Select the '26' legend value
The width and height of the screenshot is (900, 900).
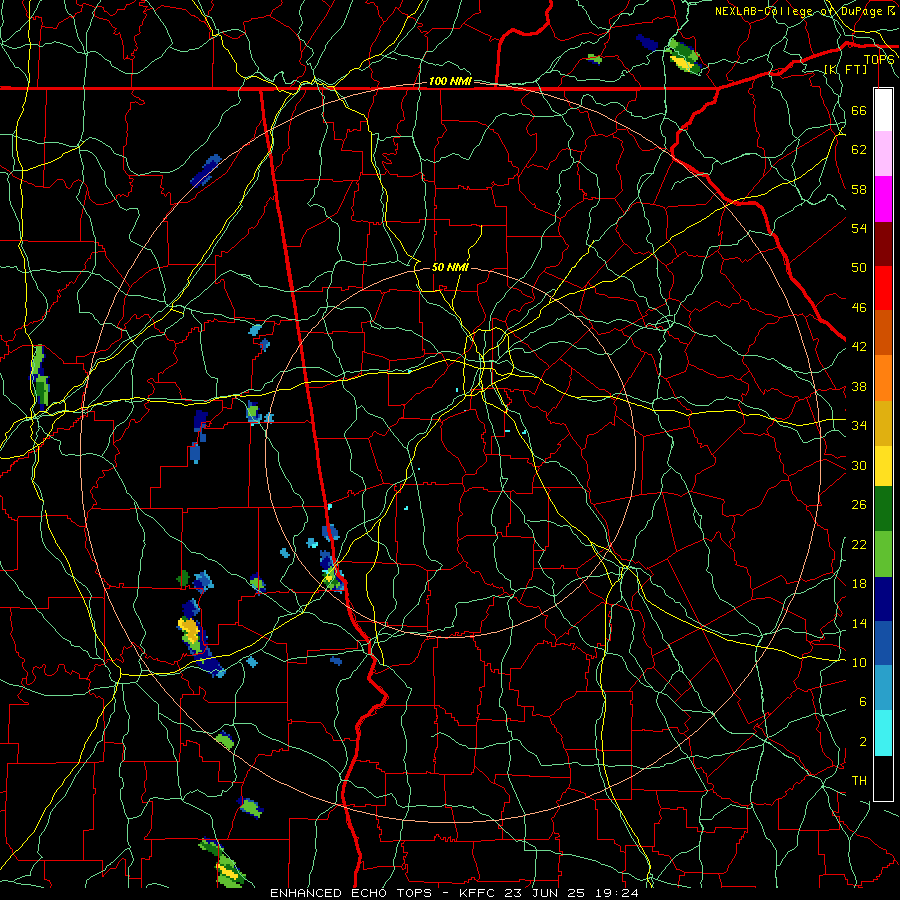tap(859, 505)
